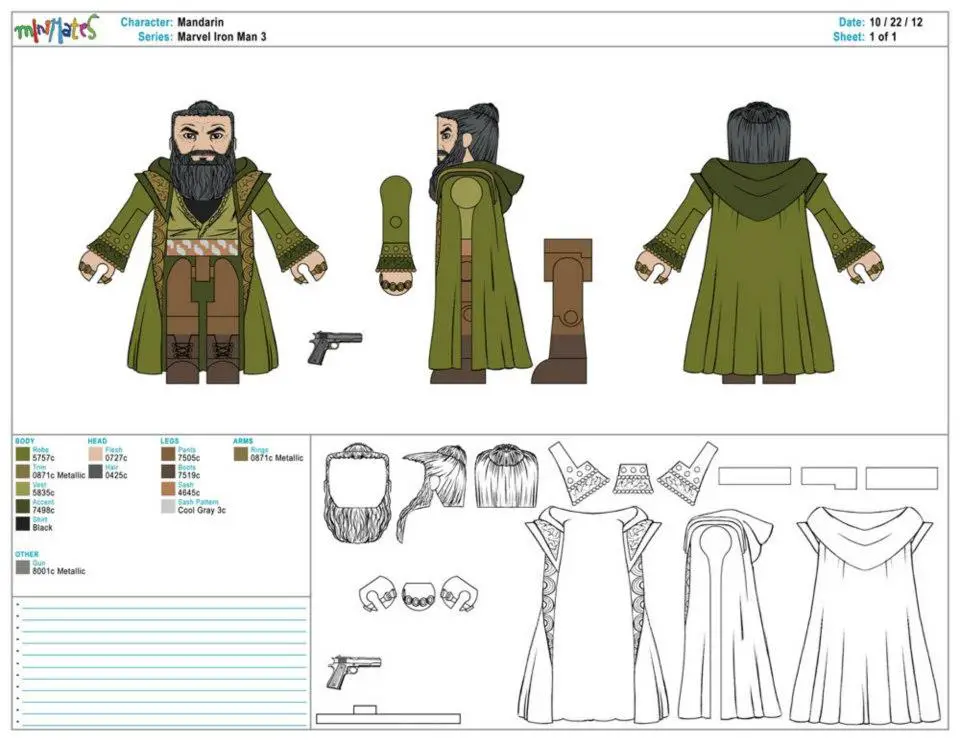Image resolution: width=960 pixels, height=741 pixels.
Task: Click the HEAD section heading
Action: [97, 441]
